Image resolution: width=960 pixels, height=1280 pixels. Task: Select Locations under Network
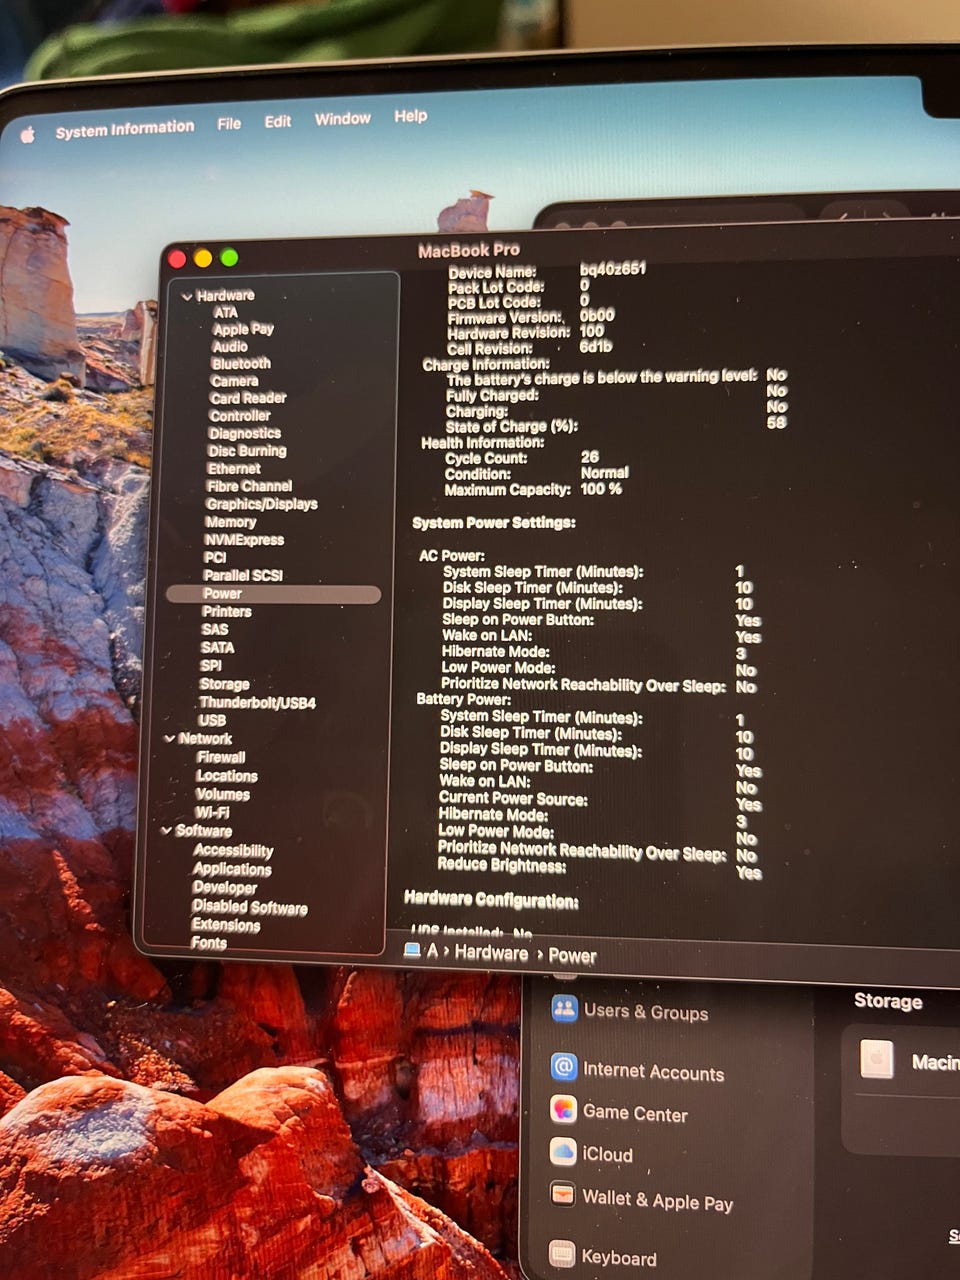(227, 776)
